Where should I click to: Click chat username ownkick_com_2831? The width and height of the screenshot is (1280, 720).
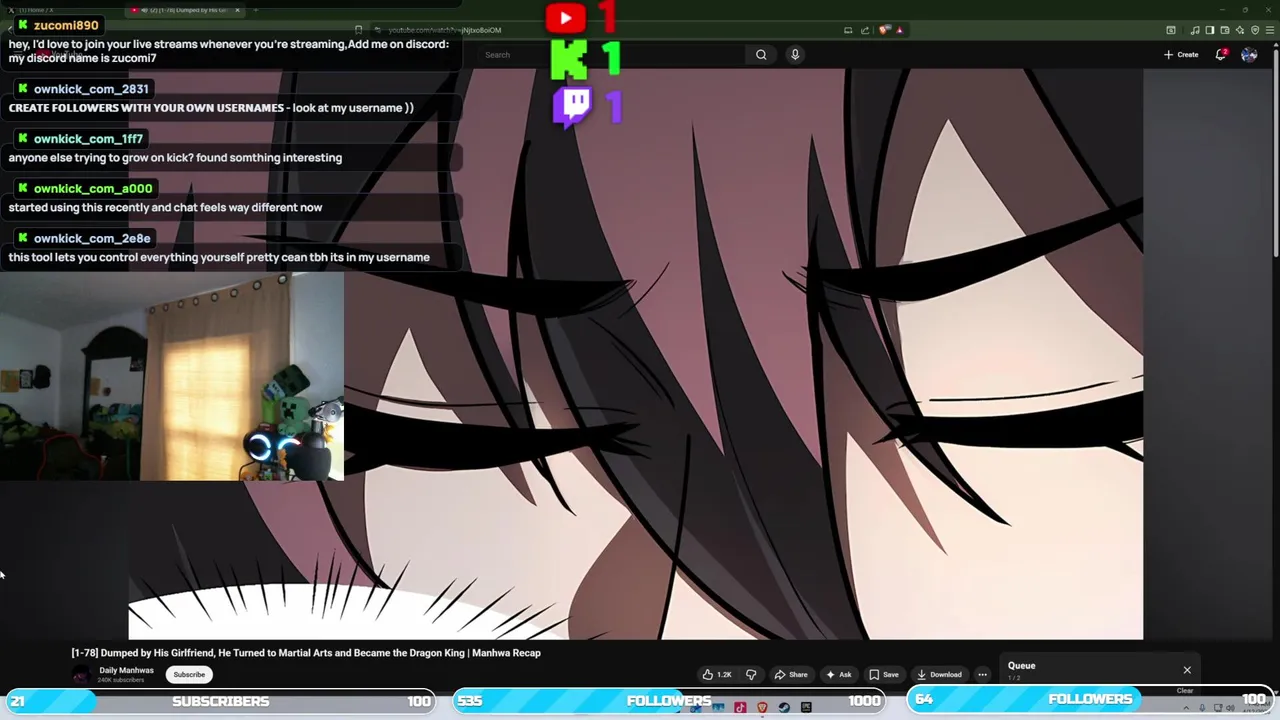pos(91,89)
